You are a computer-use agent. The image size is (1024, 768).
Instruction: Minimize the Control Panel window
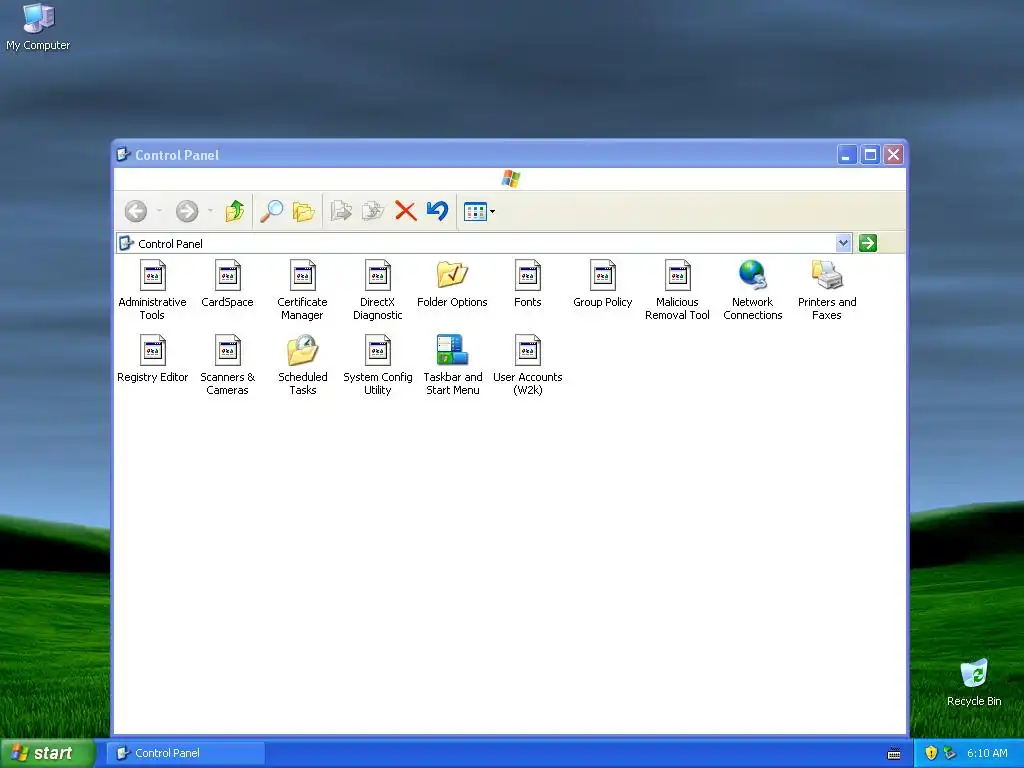(846, 155)
